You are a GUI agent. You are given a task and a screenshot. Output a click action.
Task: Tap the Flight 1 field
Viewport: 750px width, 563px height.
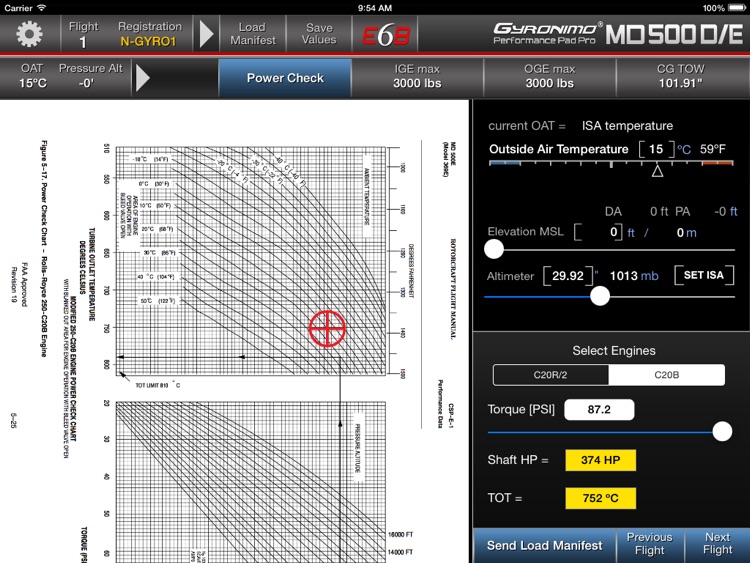pyautogui.click(x=83, y=34)
